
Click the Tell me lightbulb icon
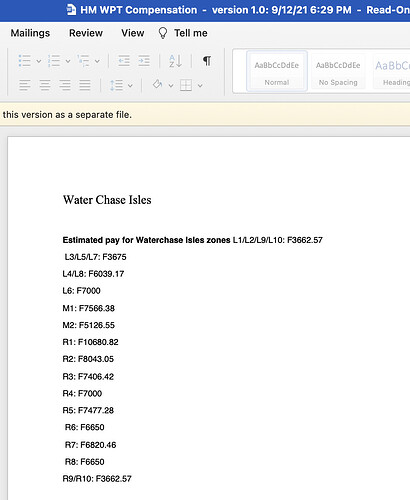pos(163,33)
